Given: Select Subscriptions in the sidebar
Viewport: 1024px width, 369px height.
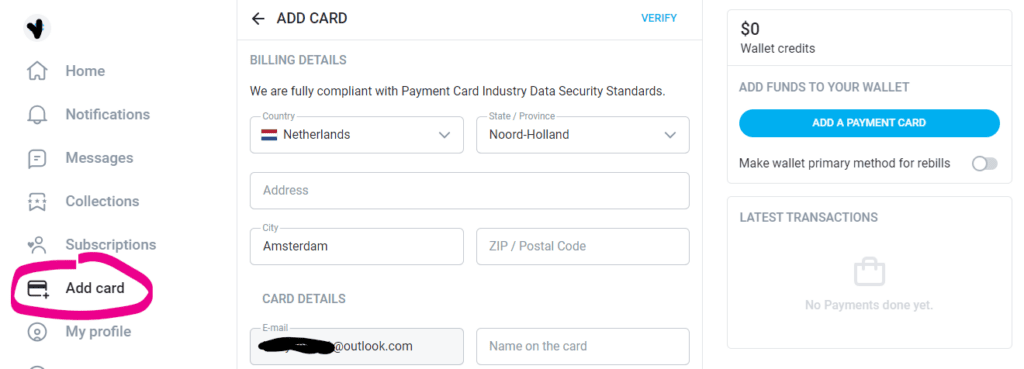Looking at the screenshot, I should [x=110, y=245].
